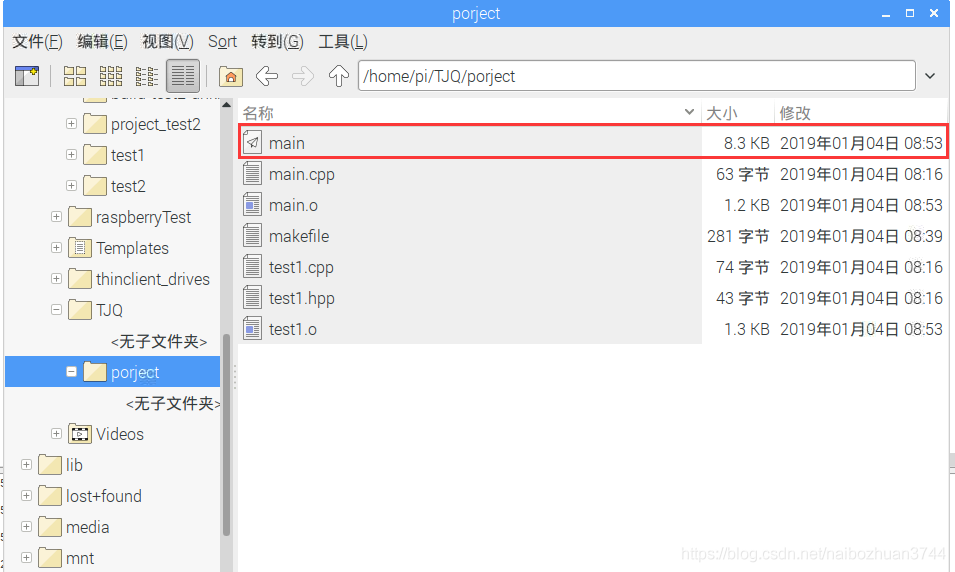Expand the test1 folder node

click(x=71, y=155)
